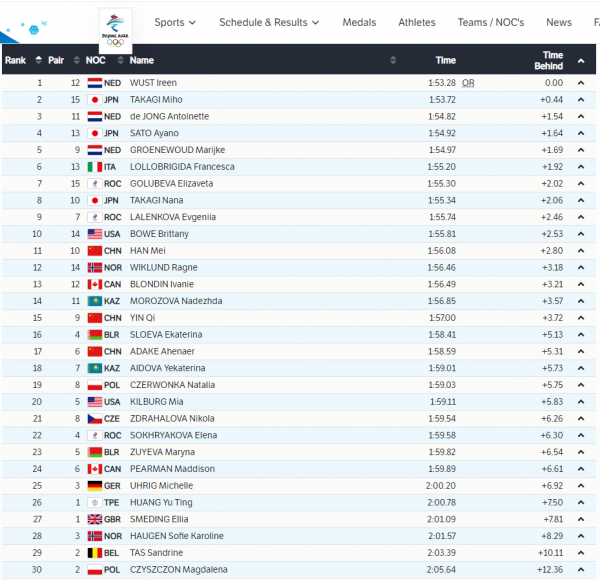Expand details for ADAKE Ahenaer row
Image resolution: width=600 pixels, height=581 pixels.
(x=581, y=351)
